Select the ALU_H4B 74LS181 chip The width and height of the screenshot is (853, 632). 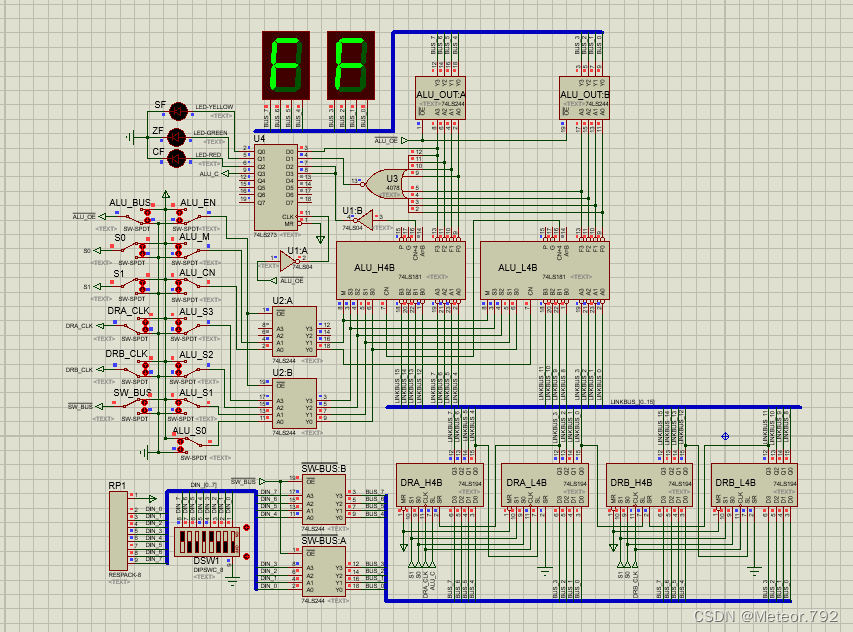(401, 270)
